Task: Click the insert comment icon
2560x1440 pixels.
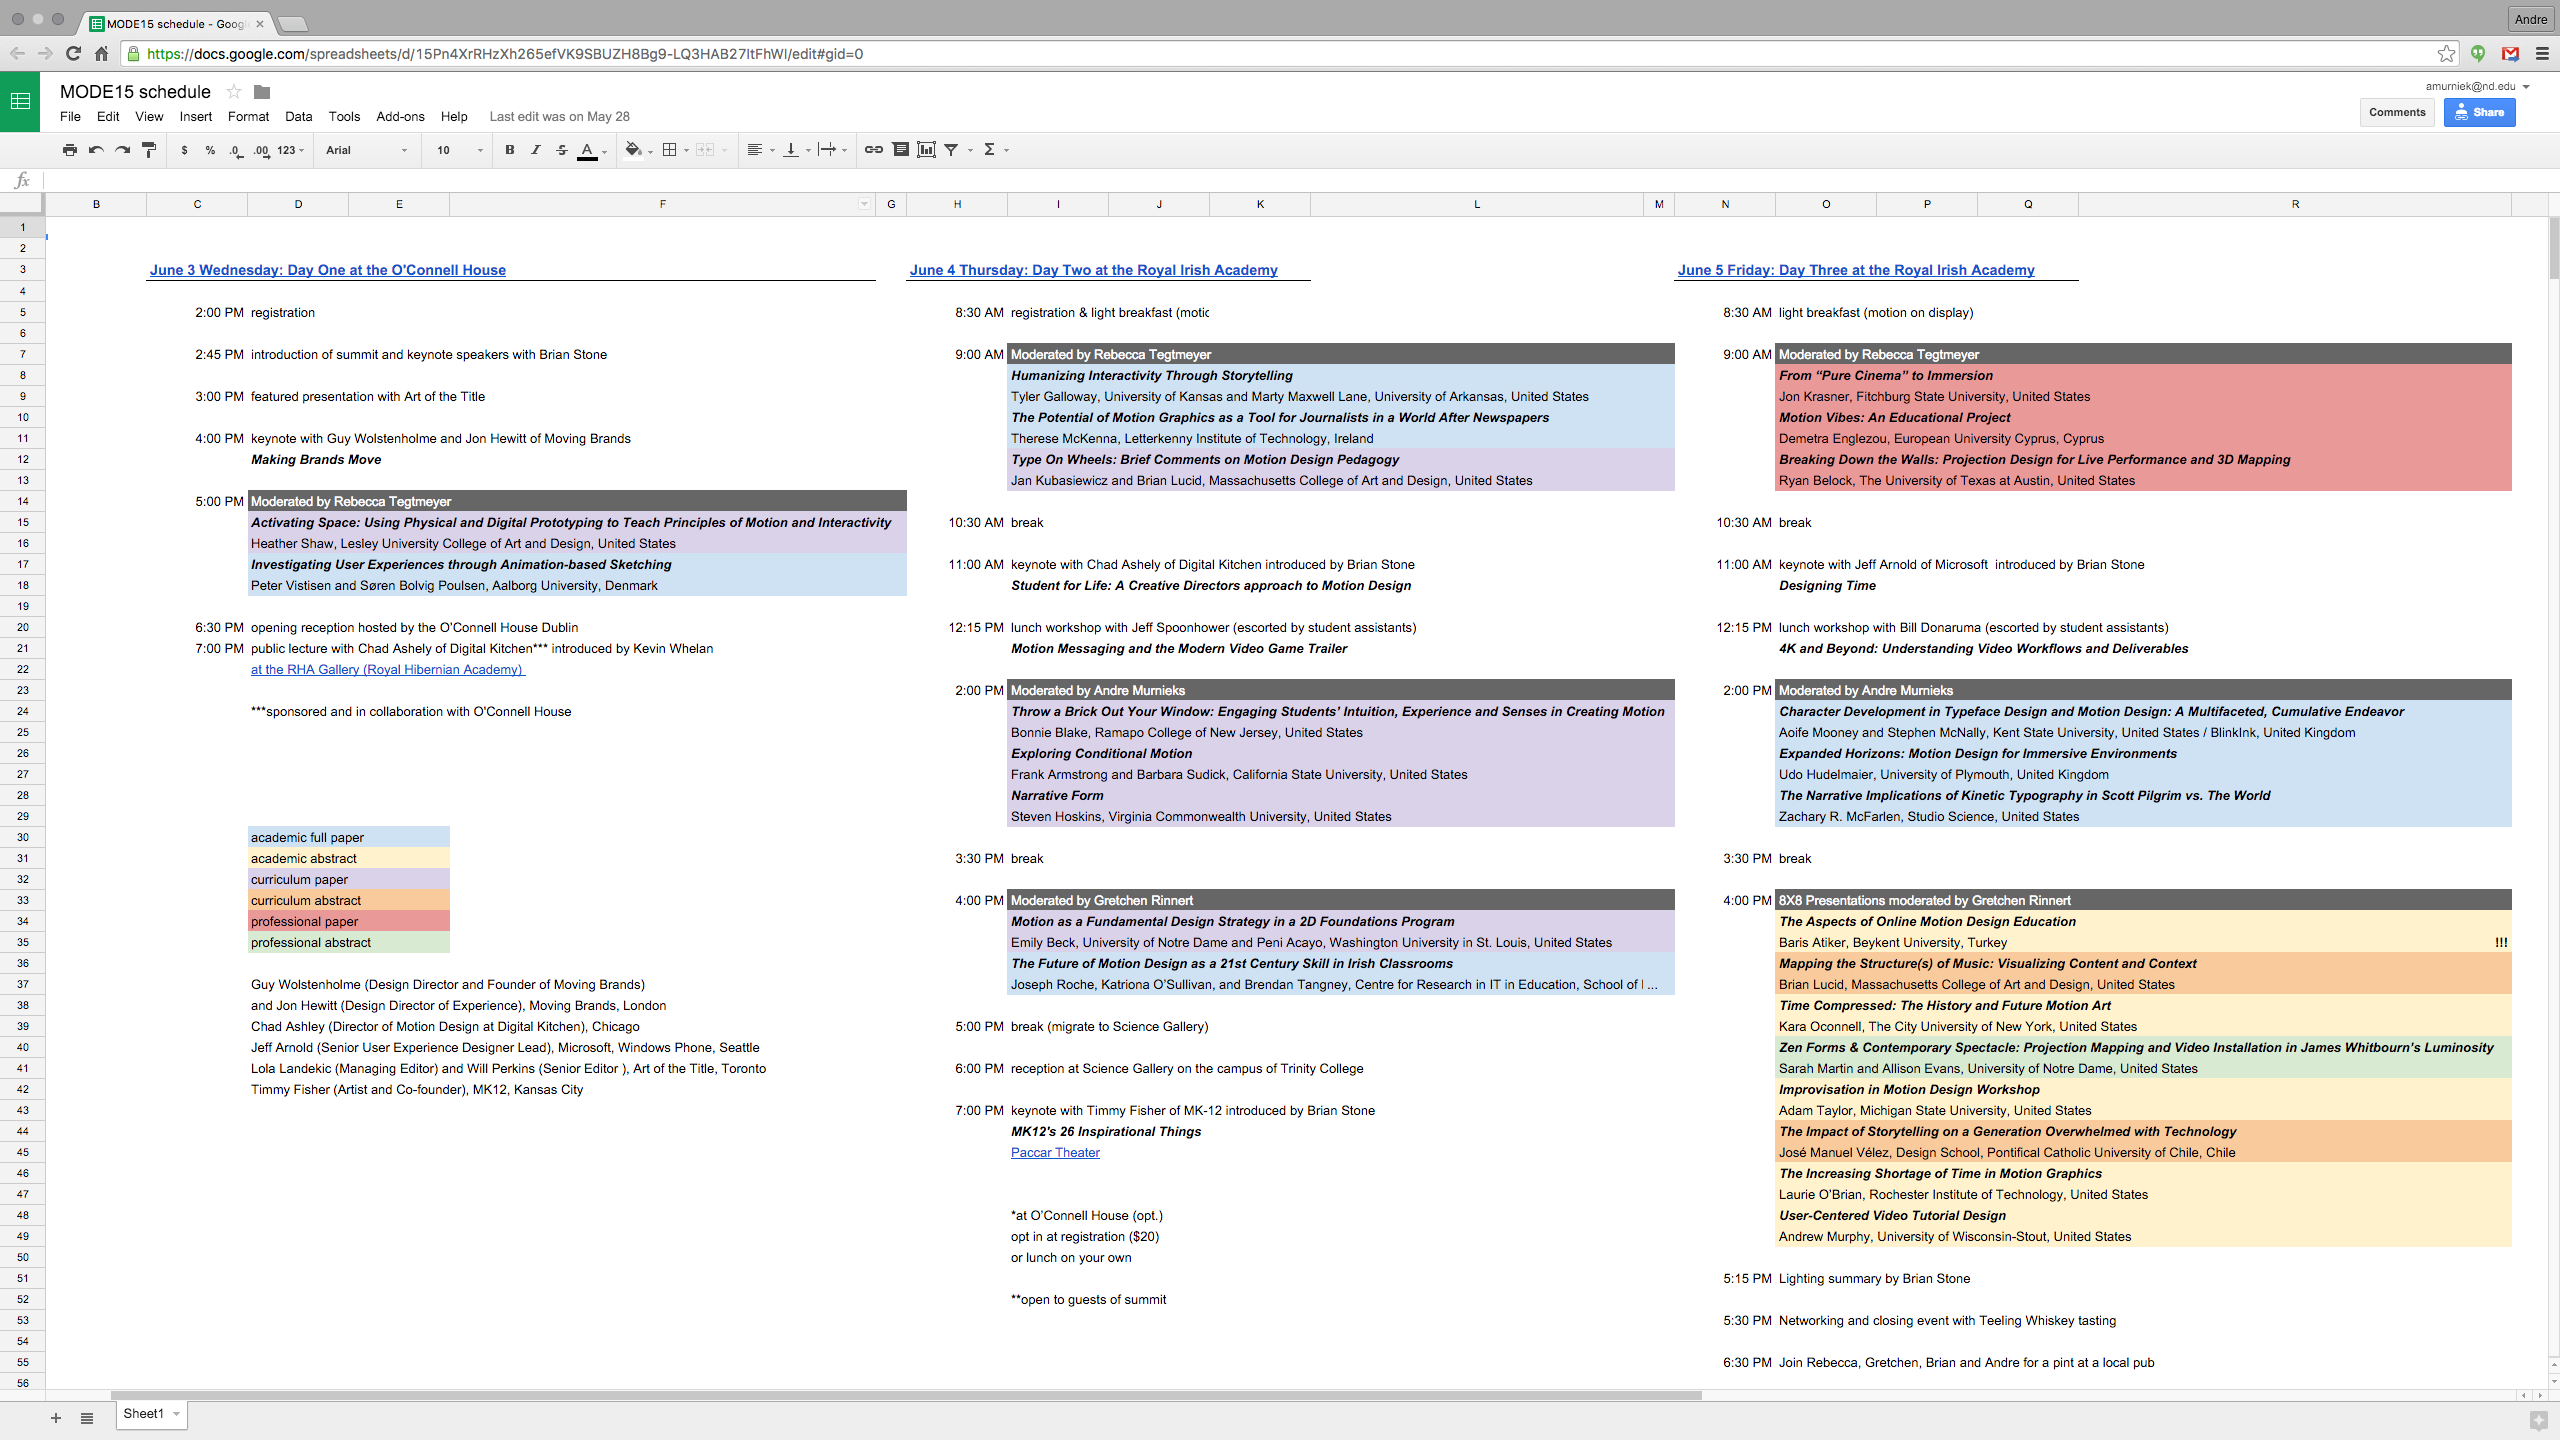Action: [900, 150]
